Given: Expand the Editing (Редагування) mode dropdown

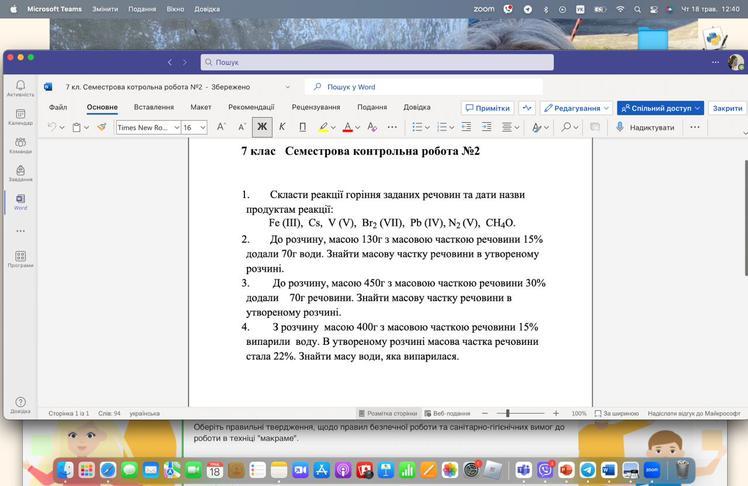Looking at the screenshot, I should point(606,108).
